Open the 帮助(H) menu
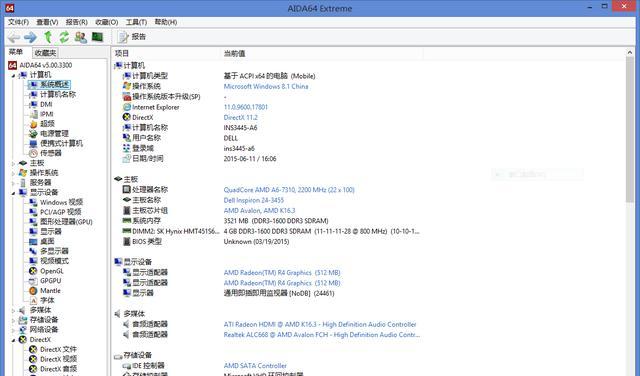This screenshot has height=376, width=640. pos(166,22)
